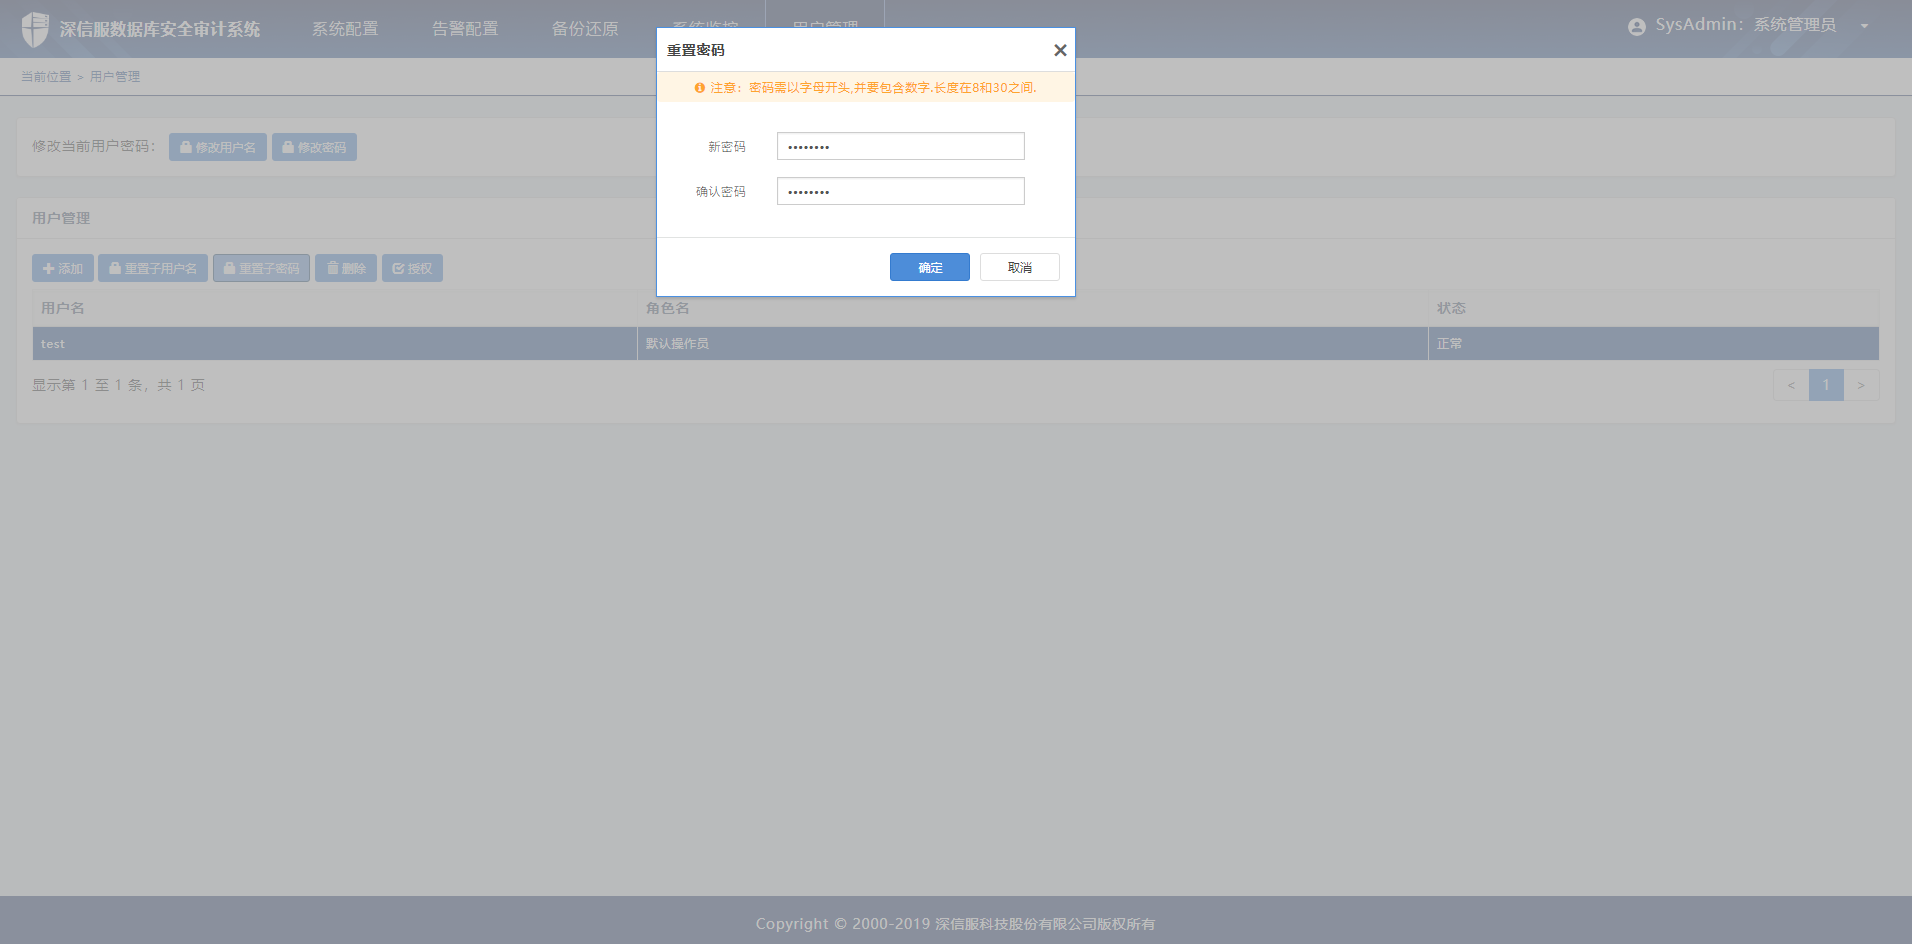
Task: Click the SysAdmin: 系统管理员 label
Action: point(1745,25)
